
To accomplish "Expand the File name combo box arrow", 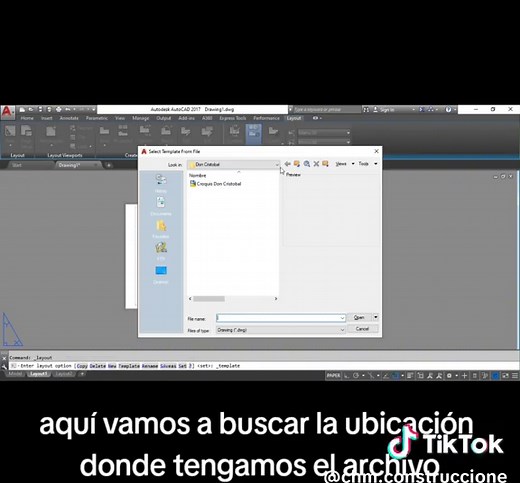I will [x=342, y=318].
